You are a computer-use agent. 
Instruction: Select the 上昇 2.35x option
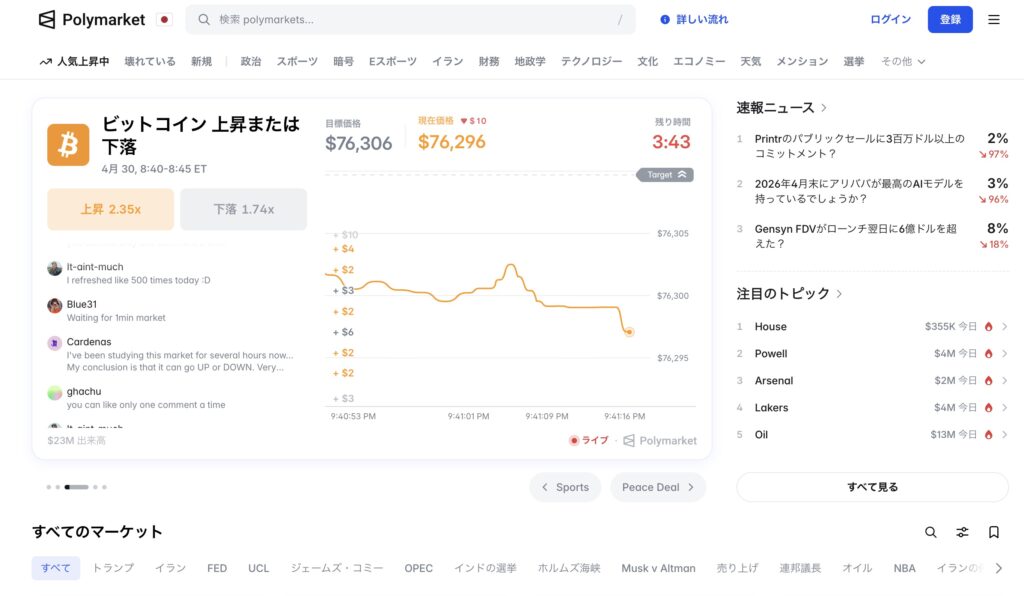[110, 209]
